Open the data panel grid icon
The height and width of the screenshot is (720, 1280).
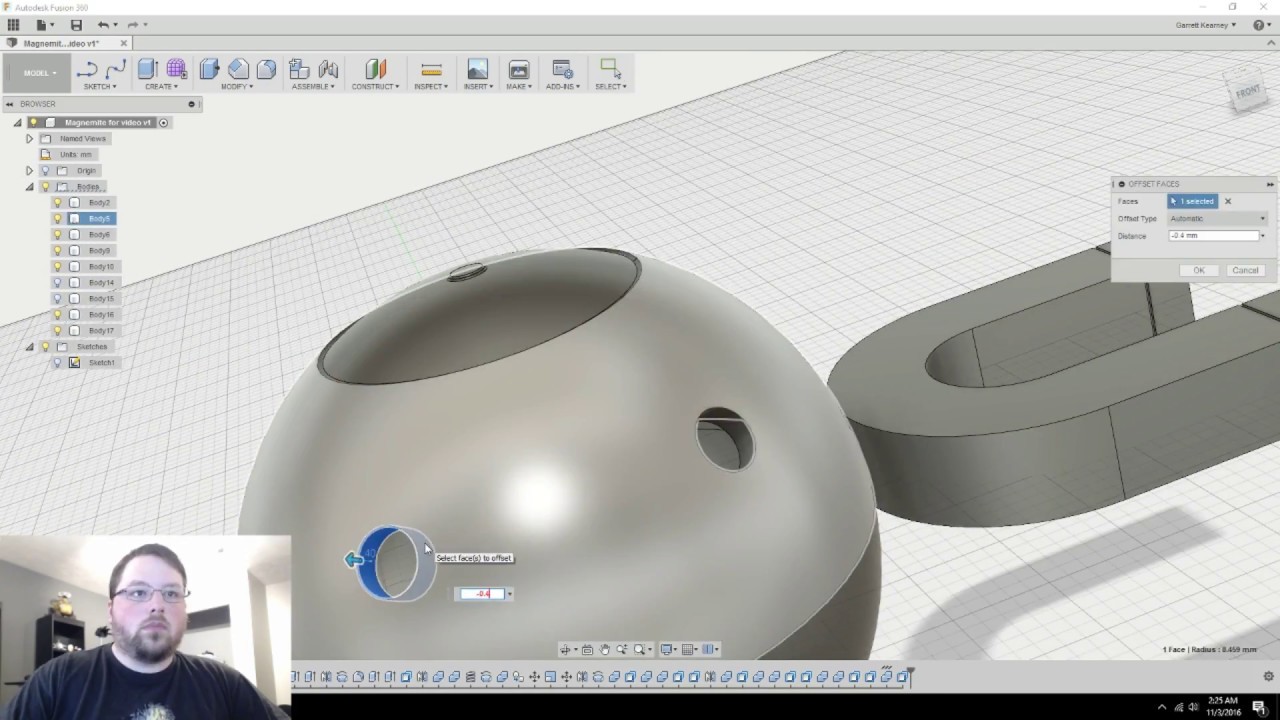(x=13, y=25)
